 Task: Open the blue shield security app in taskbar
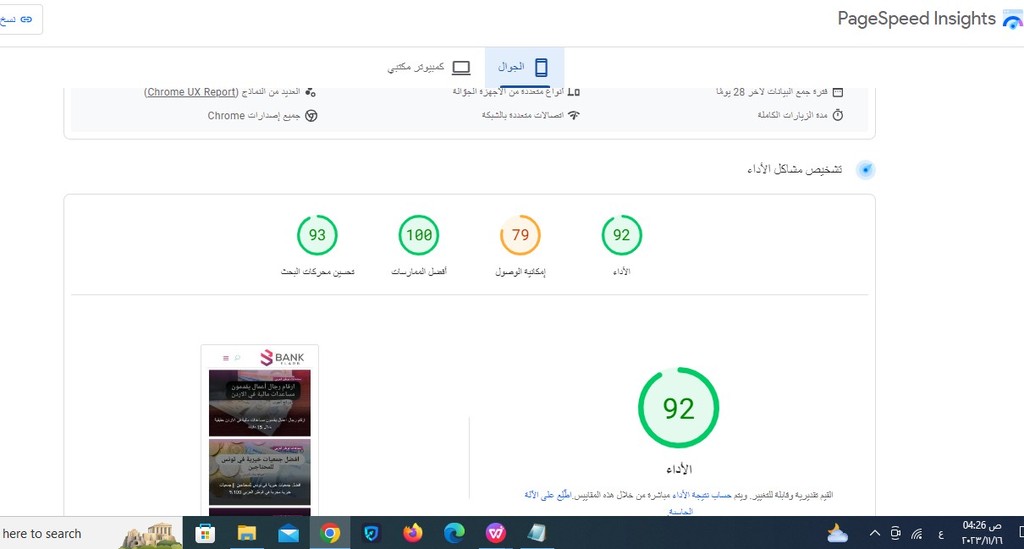pyautogui.click(x=372, y=533)
